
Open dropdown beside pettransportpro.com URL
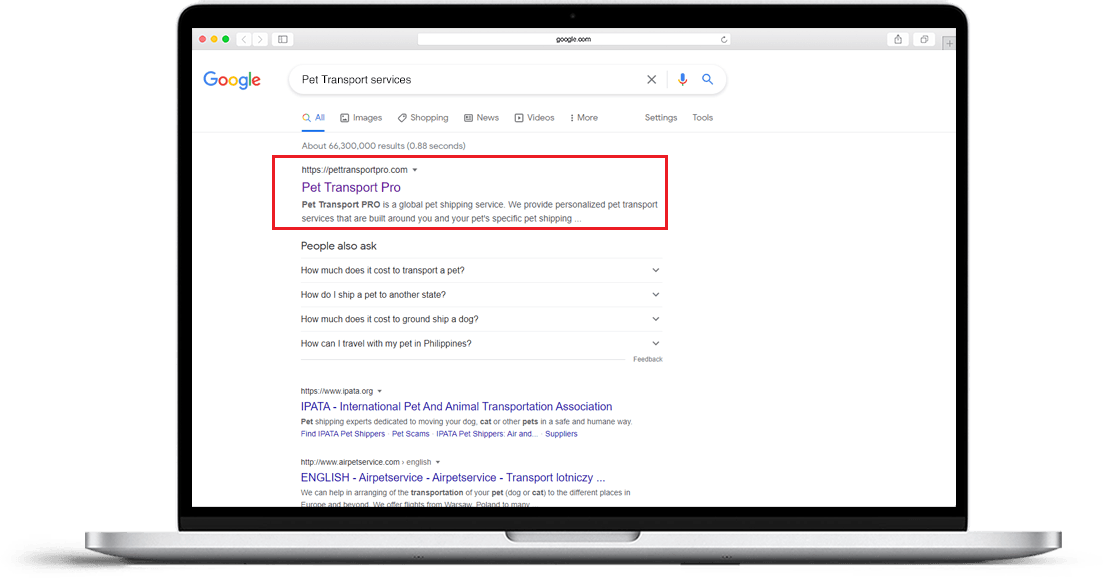(415, 170)
